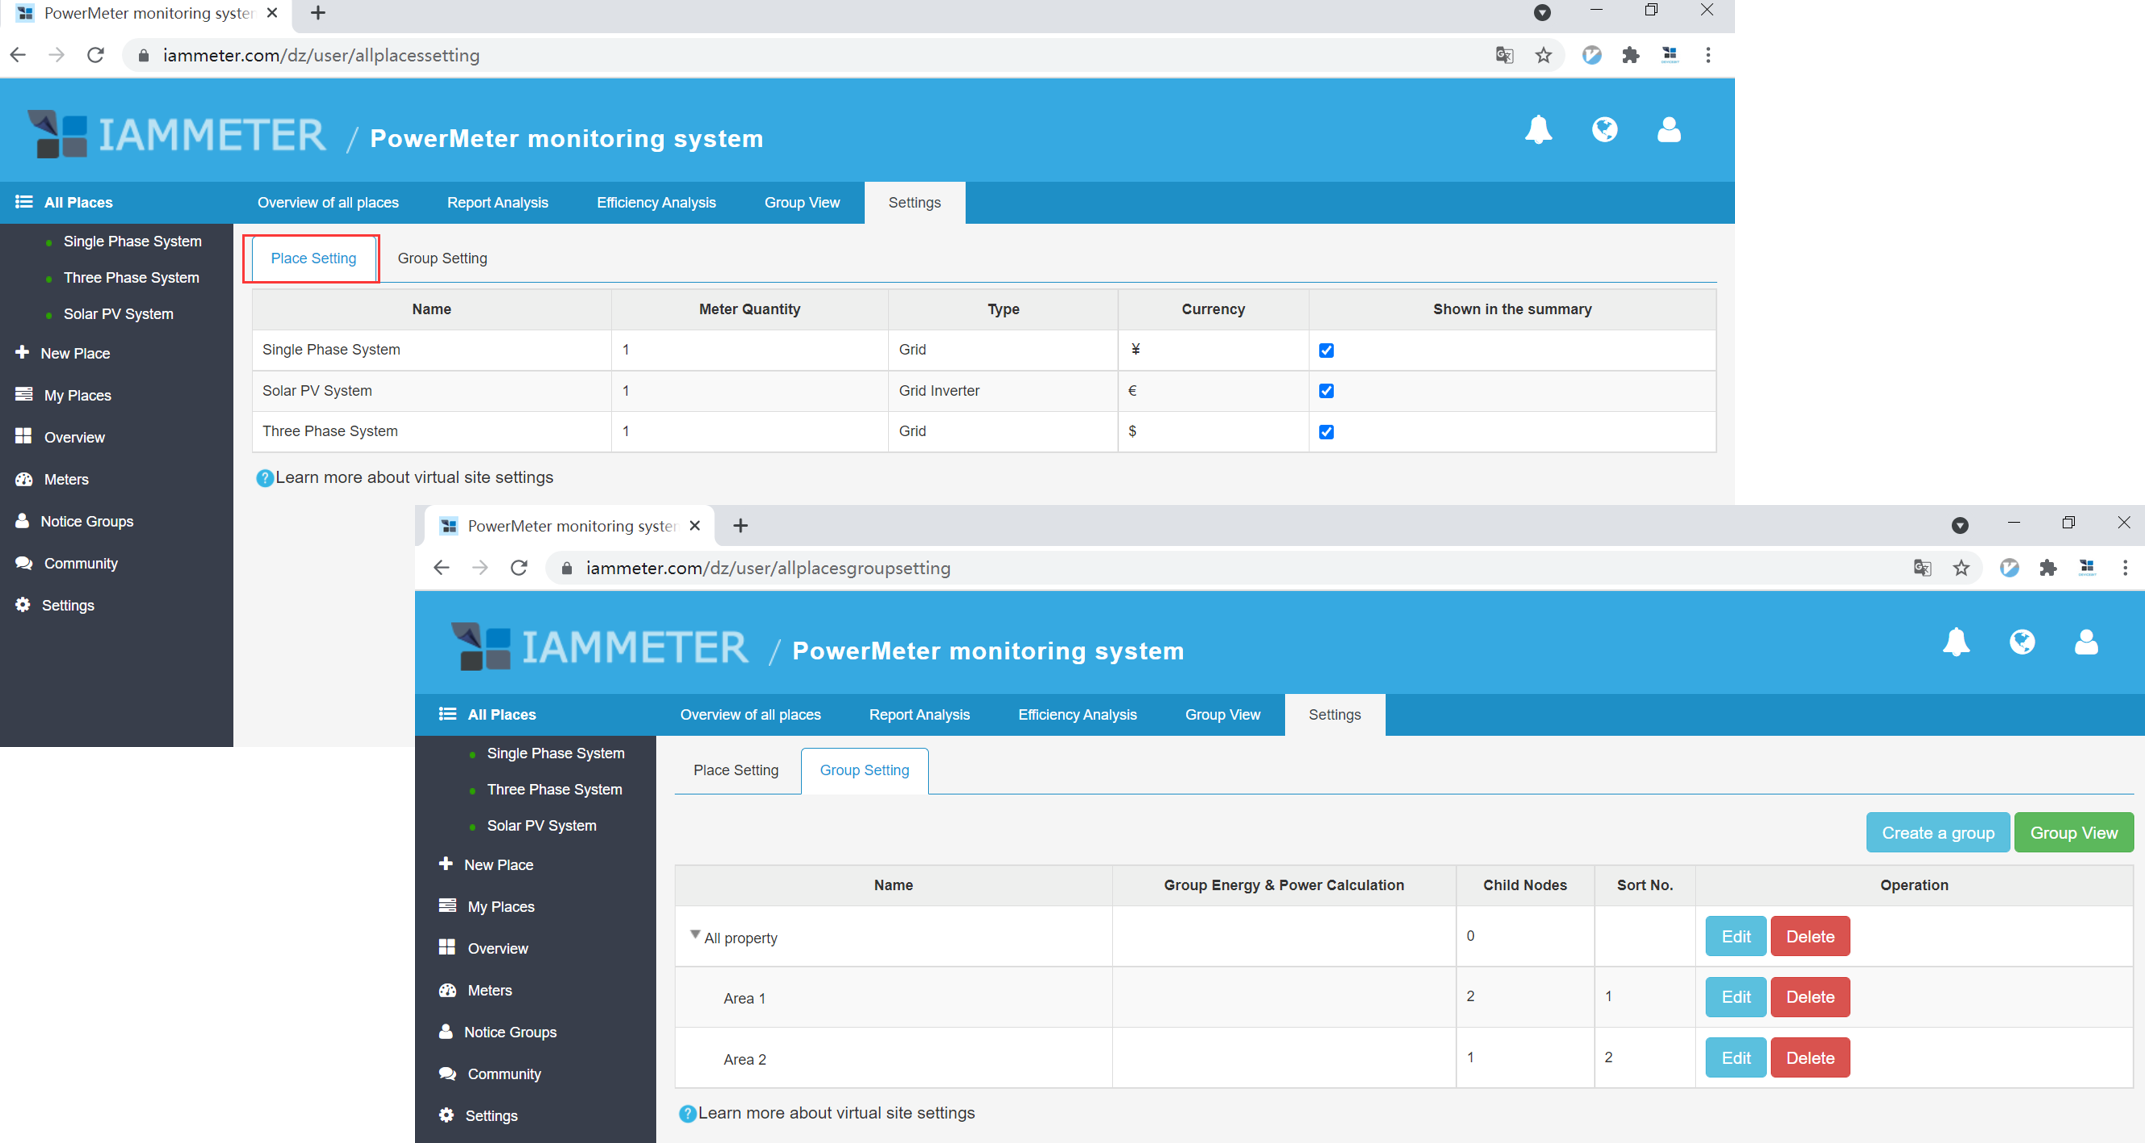Click the Create a group button
Viewport: 2145px width, 1143px height.
click(1937, 833)
